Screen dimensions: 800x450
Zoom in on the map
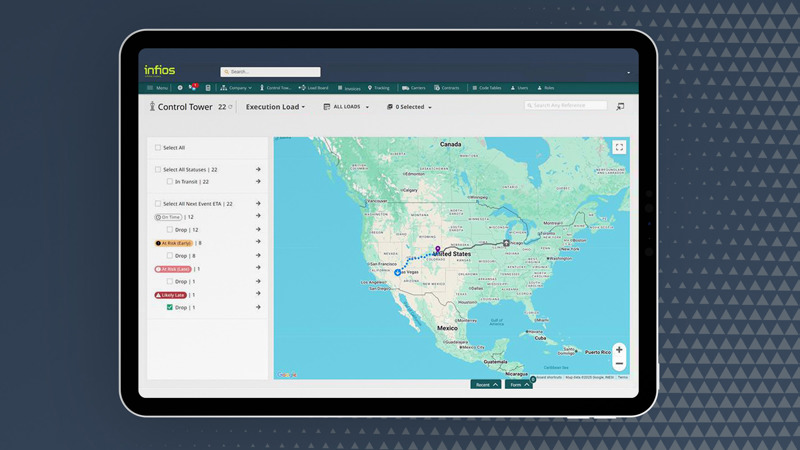tap(619, 350)
